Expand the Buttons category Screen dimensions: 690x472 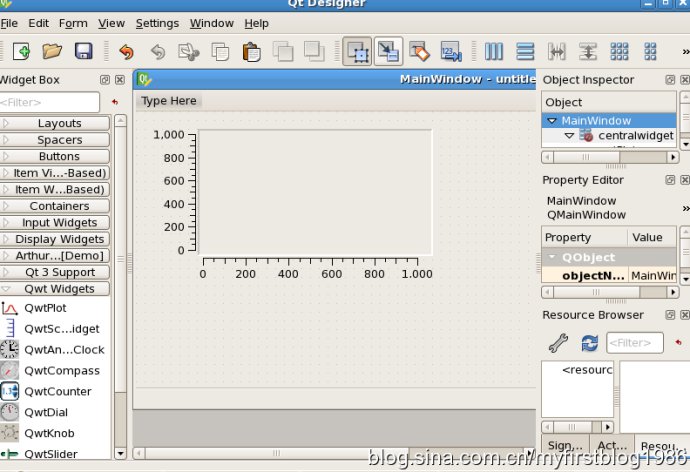55,157
